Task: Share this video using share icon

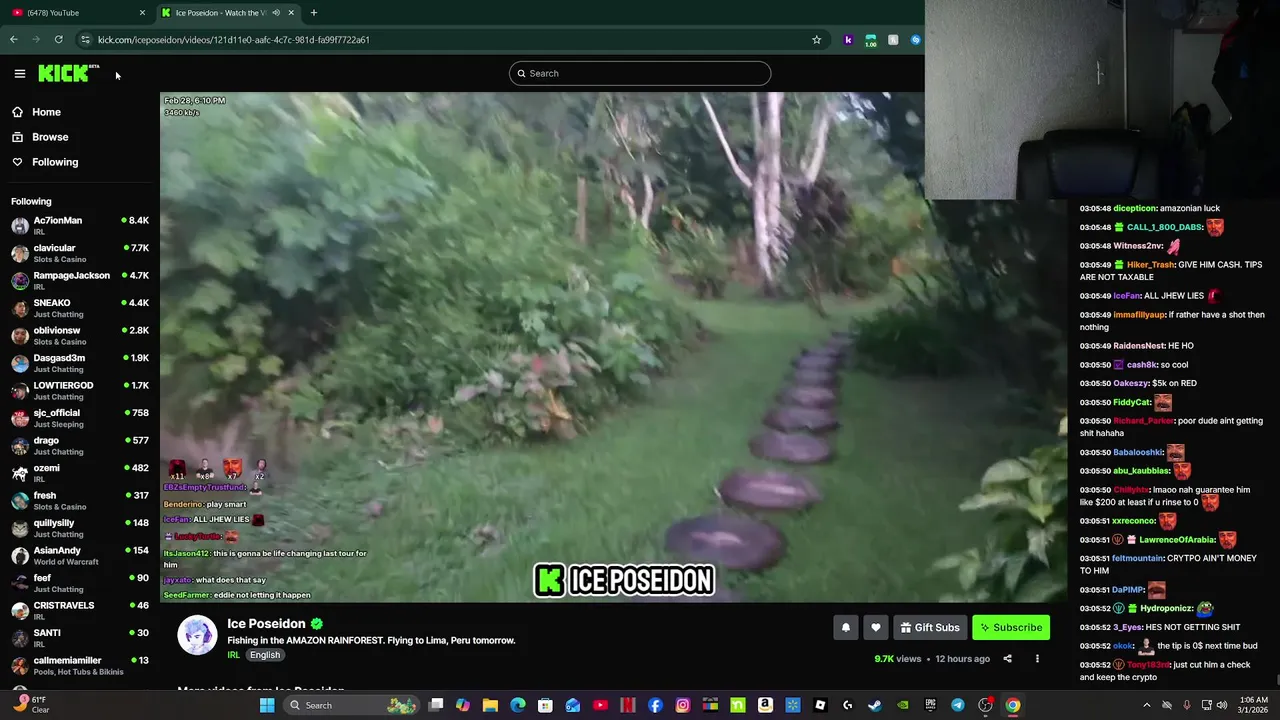Action: [1007, 659]
